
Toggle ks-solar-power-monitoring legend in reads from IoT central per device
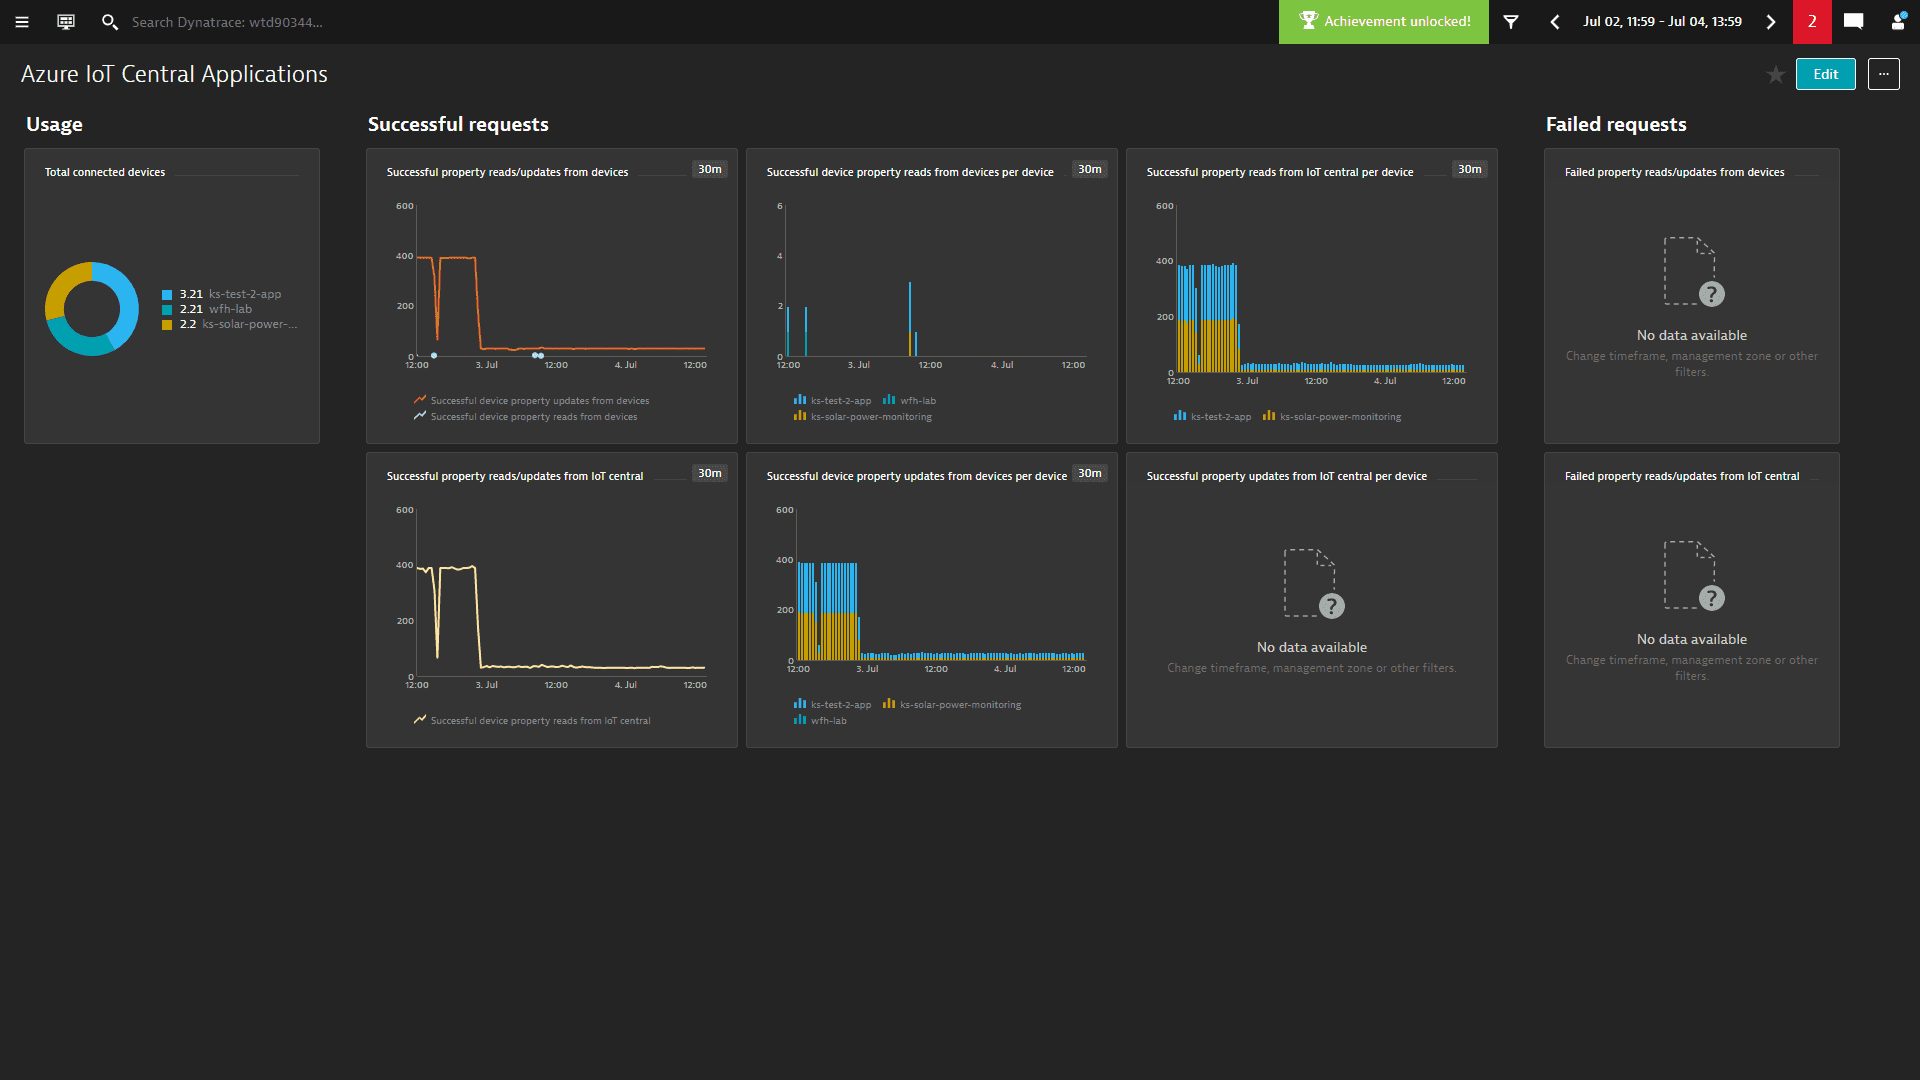1332,417
